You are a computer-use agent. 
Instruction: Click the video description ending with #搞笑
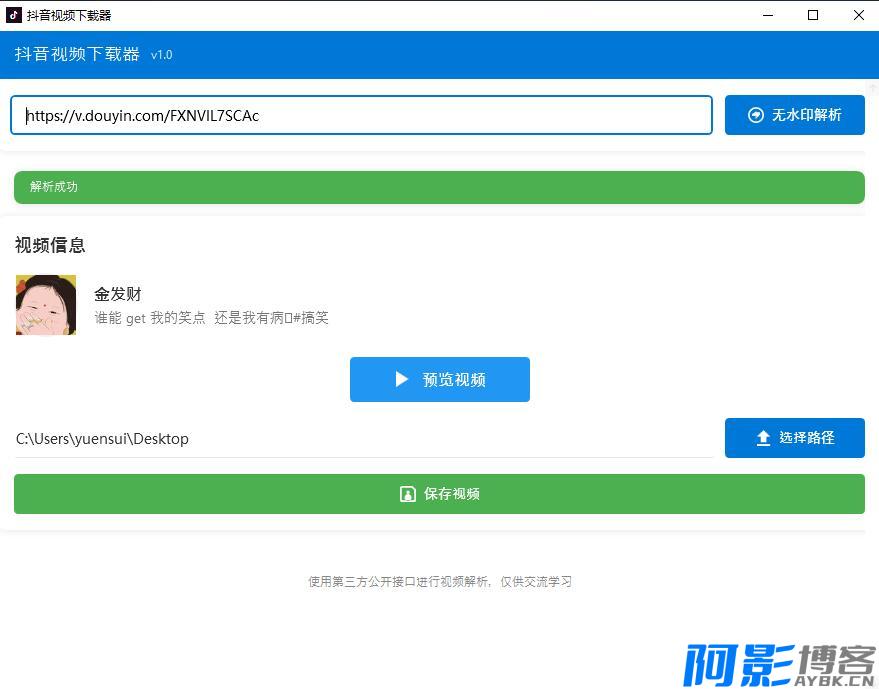pos(211,318)
